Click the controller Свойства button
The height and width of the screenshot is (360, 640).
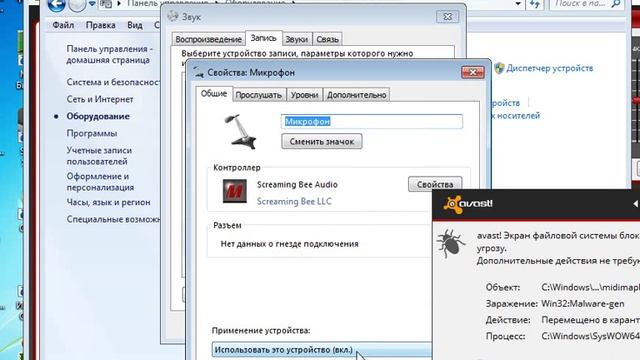435,184
